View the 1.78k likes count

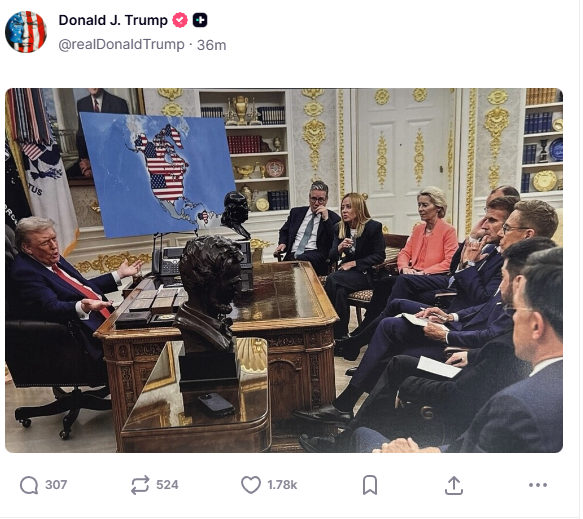[x=282, y=486]
